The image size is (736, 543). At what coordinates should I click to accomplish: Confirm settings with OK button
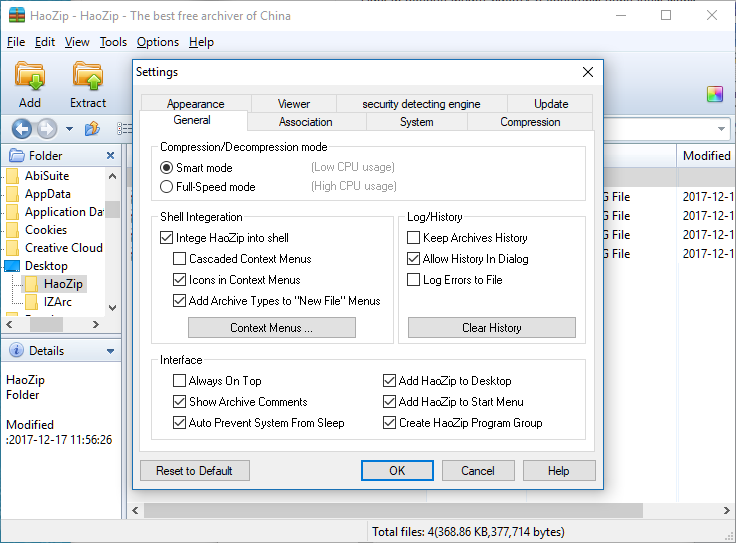coord(397,471)
